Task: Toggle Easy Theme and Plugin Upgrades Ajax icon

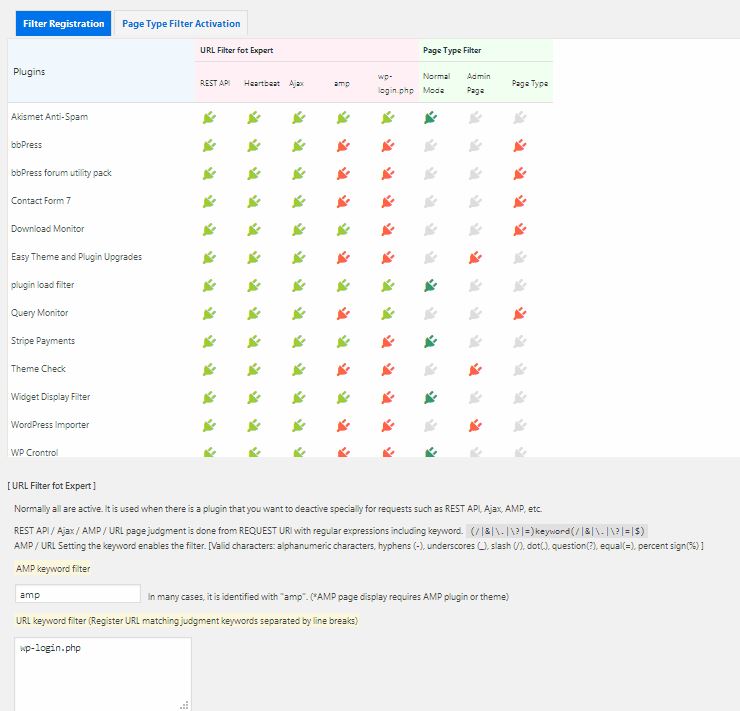Action: pos(299,258)
